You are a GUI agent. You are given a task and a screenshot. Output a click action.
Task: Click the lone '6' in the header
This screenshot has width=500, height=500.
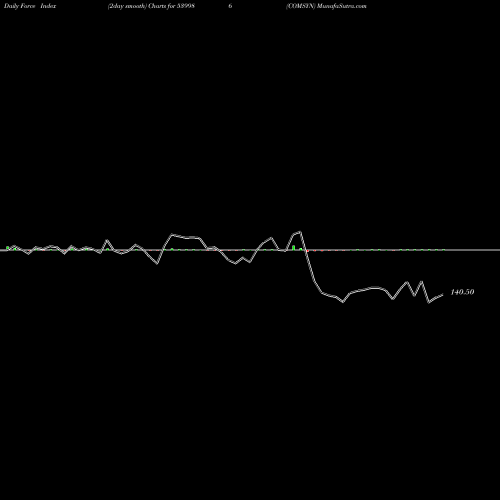pyautogui.click(x=230, y=6)
